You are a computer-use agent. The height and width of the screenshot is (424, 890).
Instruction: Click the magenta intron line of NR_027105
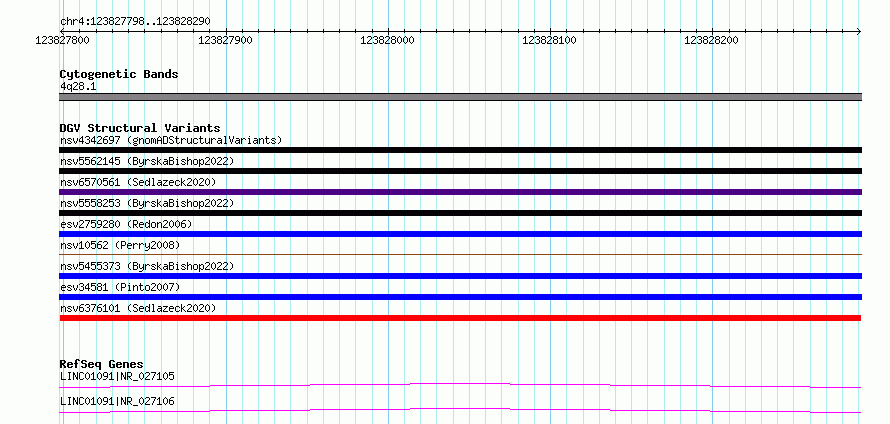coord(460,385)
